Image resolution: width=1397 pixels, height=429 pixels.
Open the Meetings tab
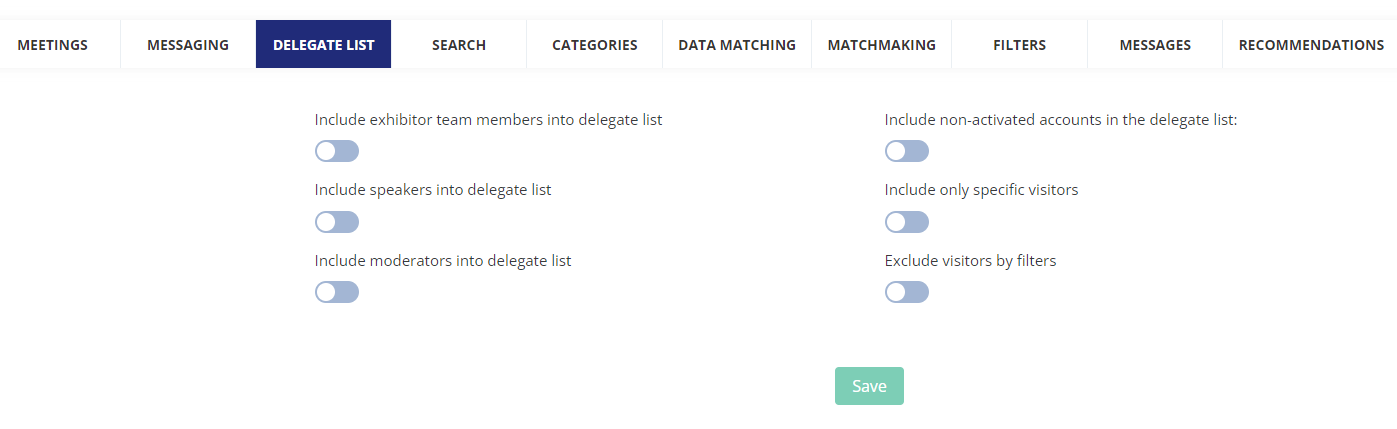point(53,45)
